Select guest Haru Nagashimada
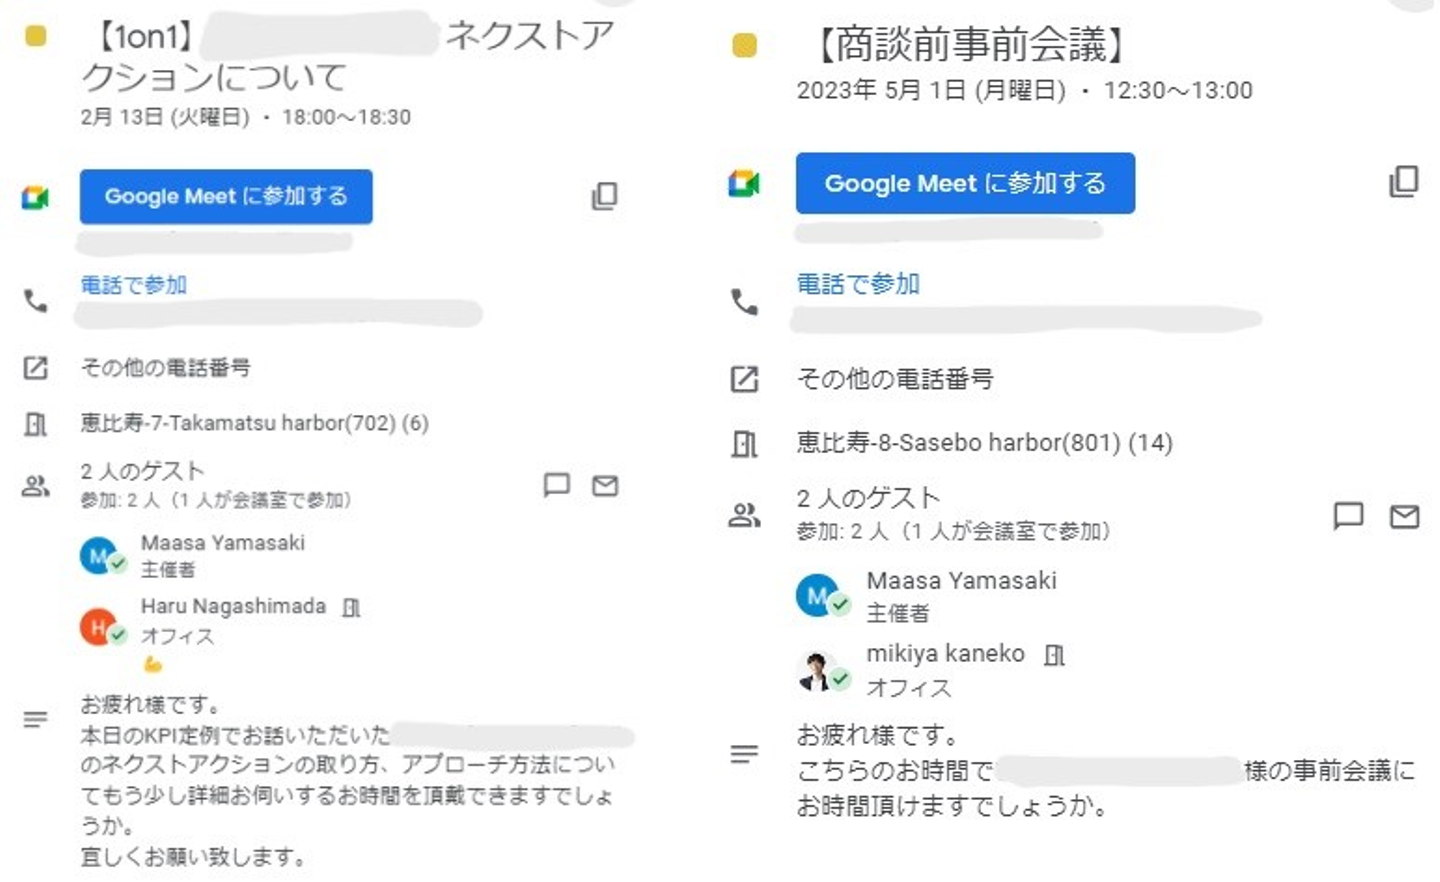The height and width of the screenshot is (882, 1440). [233, 607]
